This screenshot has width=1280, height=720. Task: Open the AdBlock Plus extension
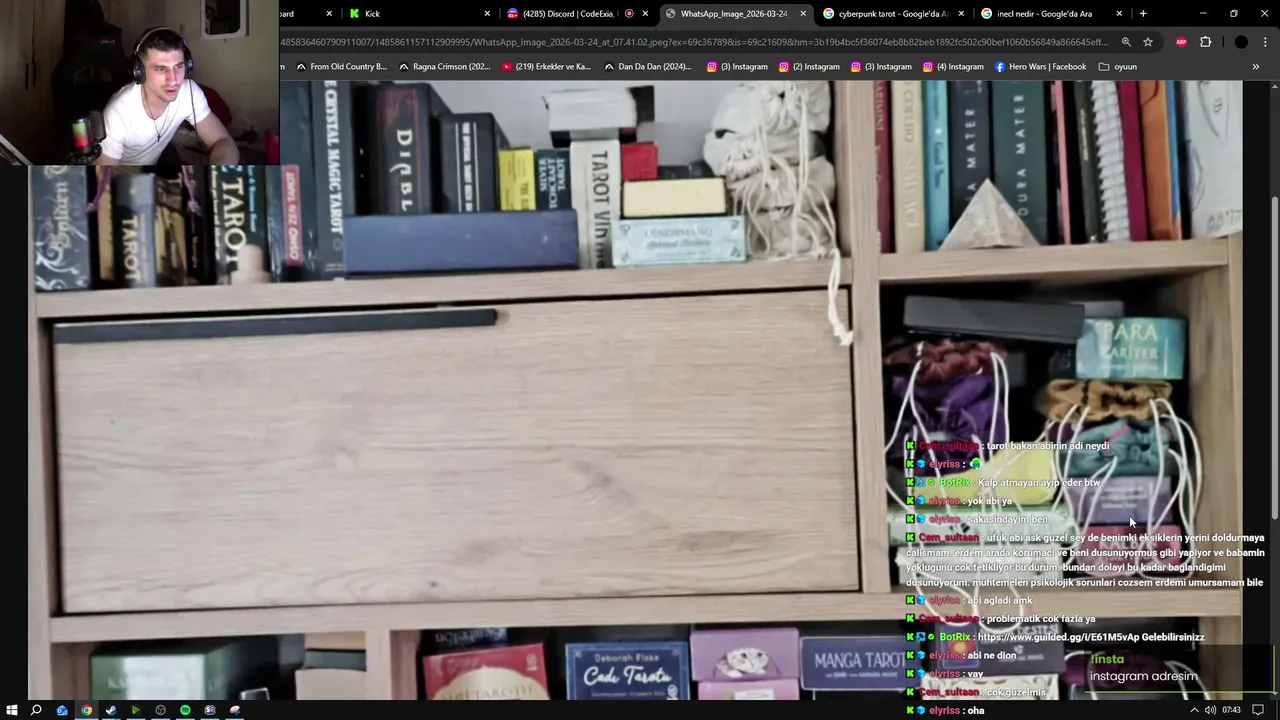point(1181,42)
